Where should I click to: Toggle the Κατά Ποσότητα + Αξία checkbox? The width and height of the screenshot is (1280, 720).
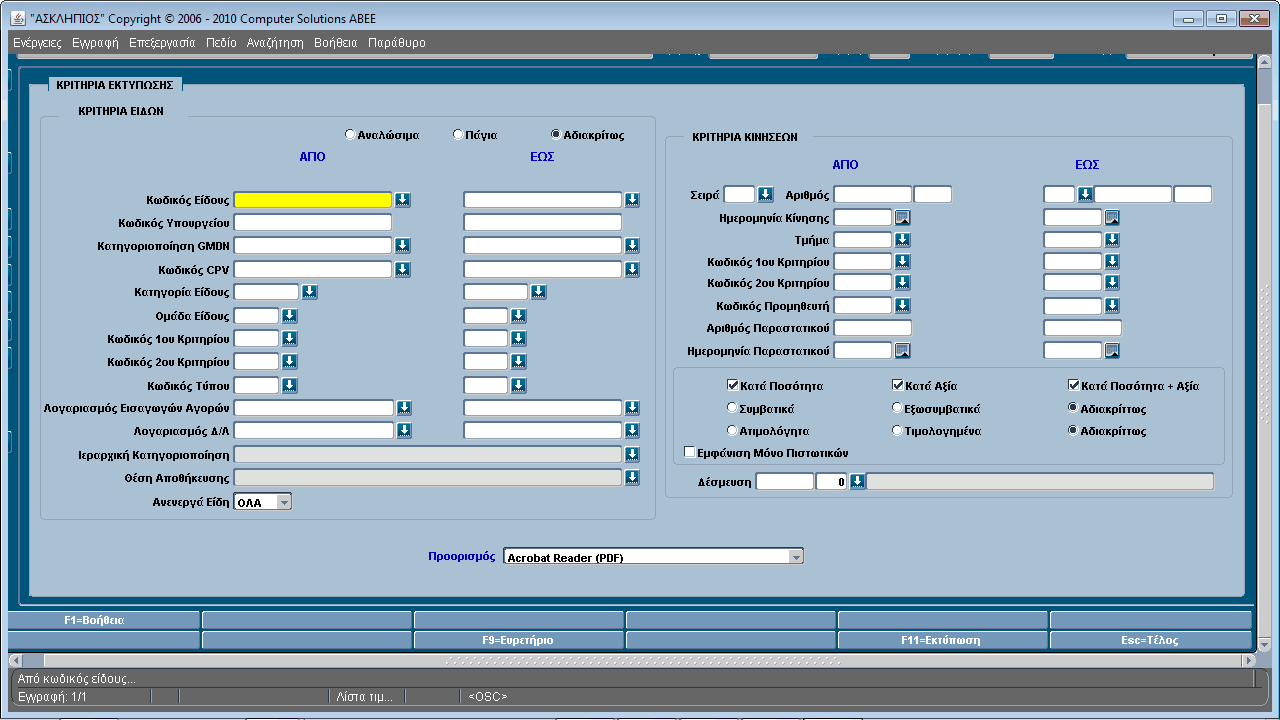(1074, 385)
